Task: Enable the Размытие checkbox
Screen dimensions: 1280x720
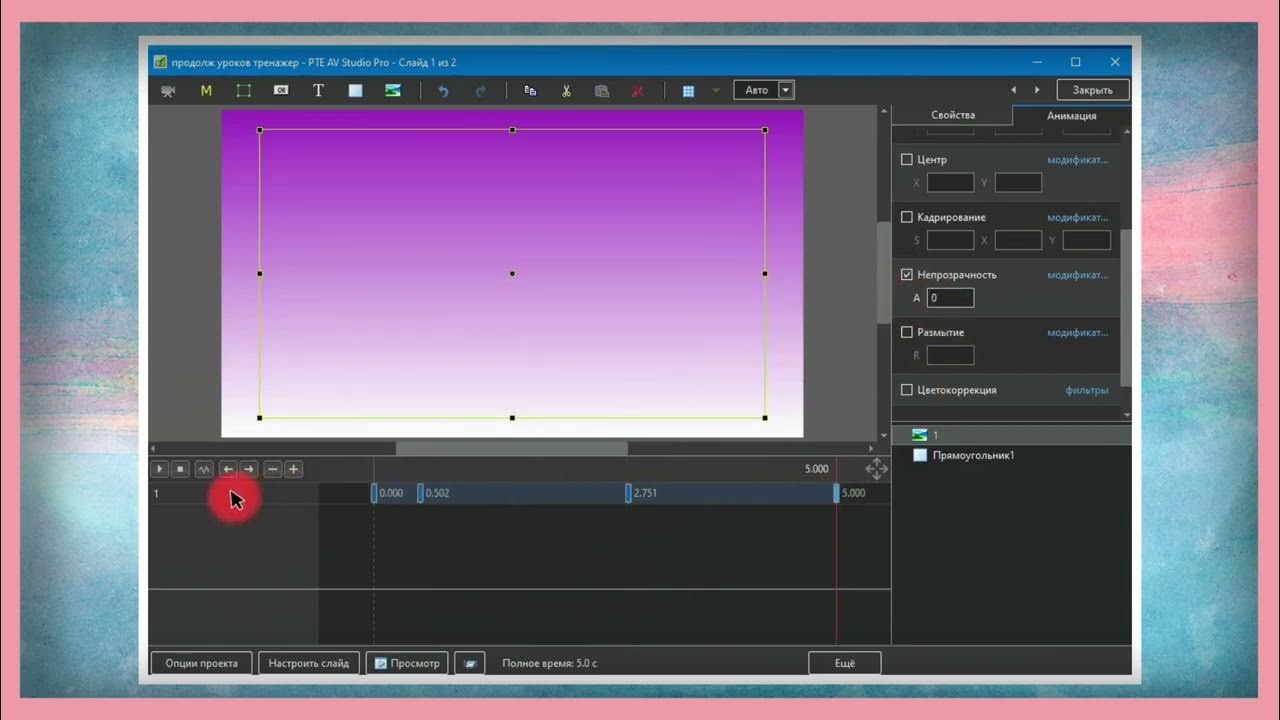Action: coord(907,332)
